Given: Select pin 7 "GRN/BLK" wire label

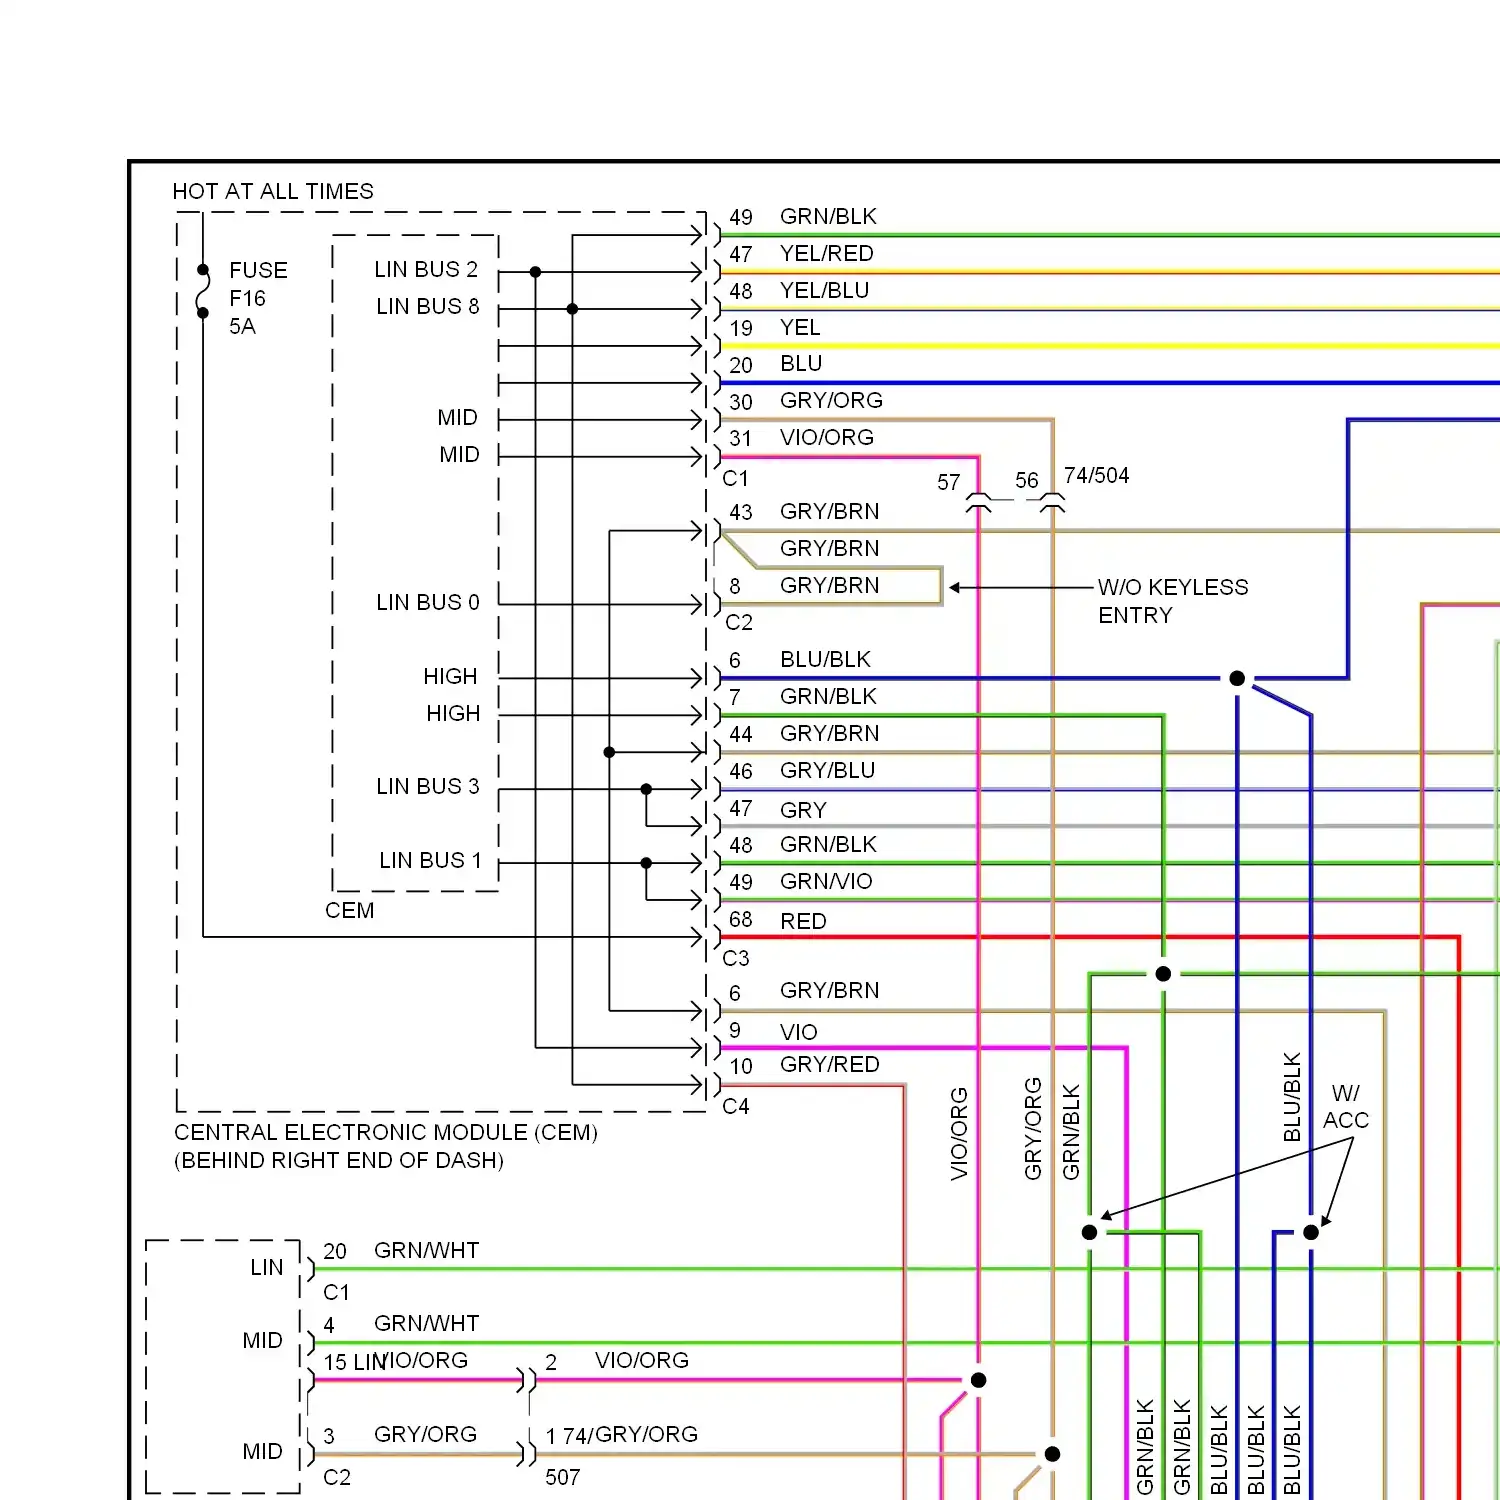Looking at the screenshot, I should [x=828, y=696].
